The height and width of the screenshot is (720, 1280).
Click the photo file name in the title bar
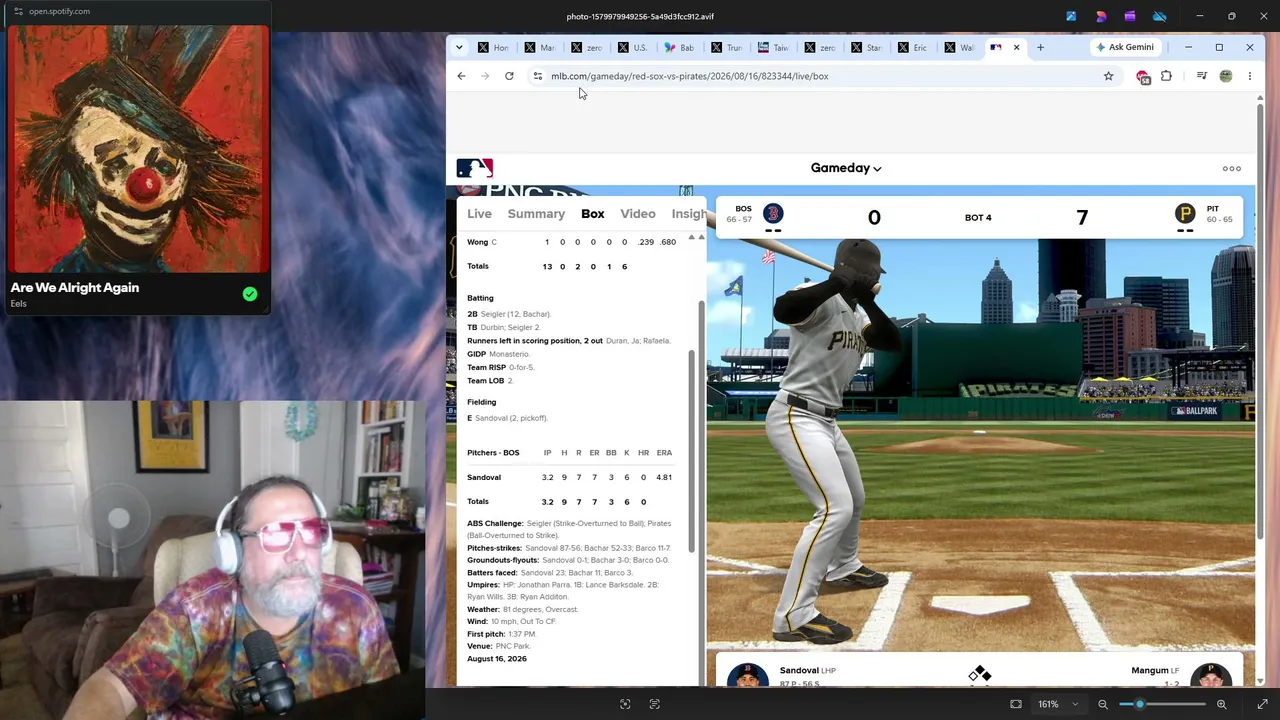pyautogui.click(x=640, y=16)
